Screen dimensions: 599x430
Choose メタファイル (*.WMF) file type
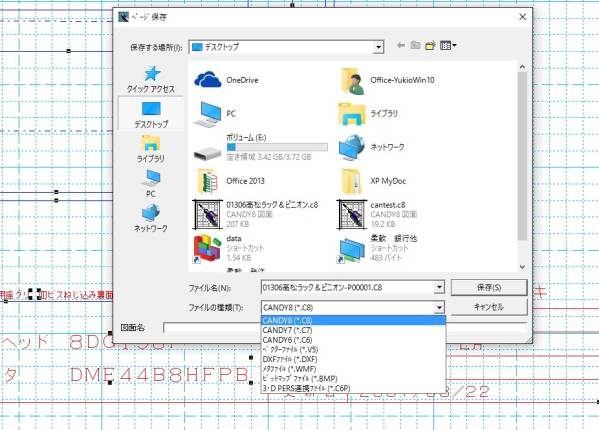point(353,369)
